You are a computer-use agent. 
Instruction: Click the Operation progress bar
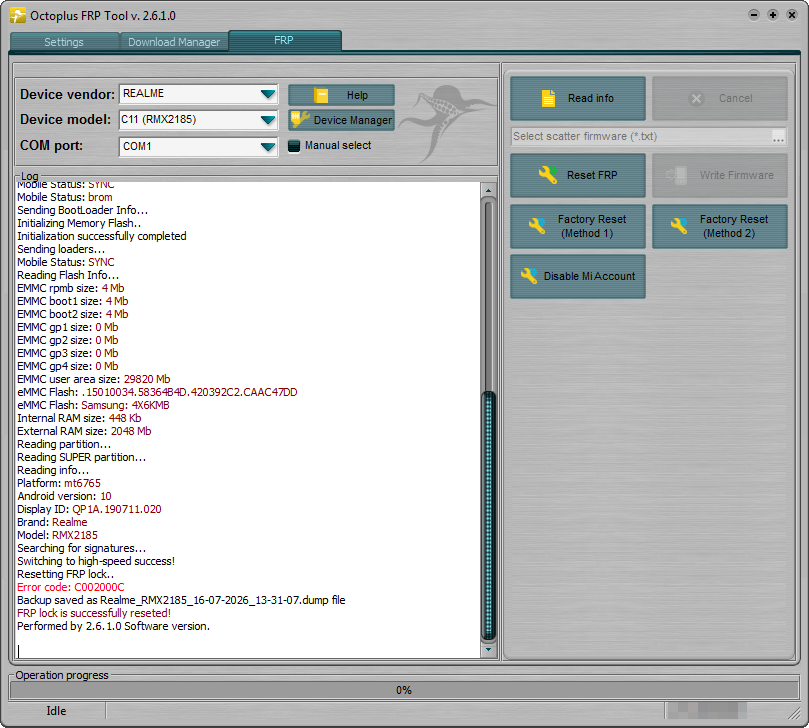point(404,690)
